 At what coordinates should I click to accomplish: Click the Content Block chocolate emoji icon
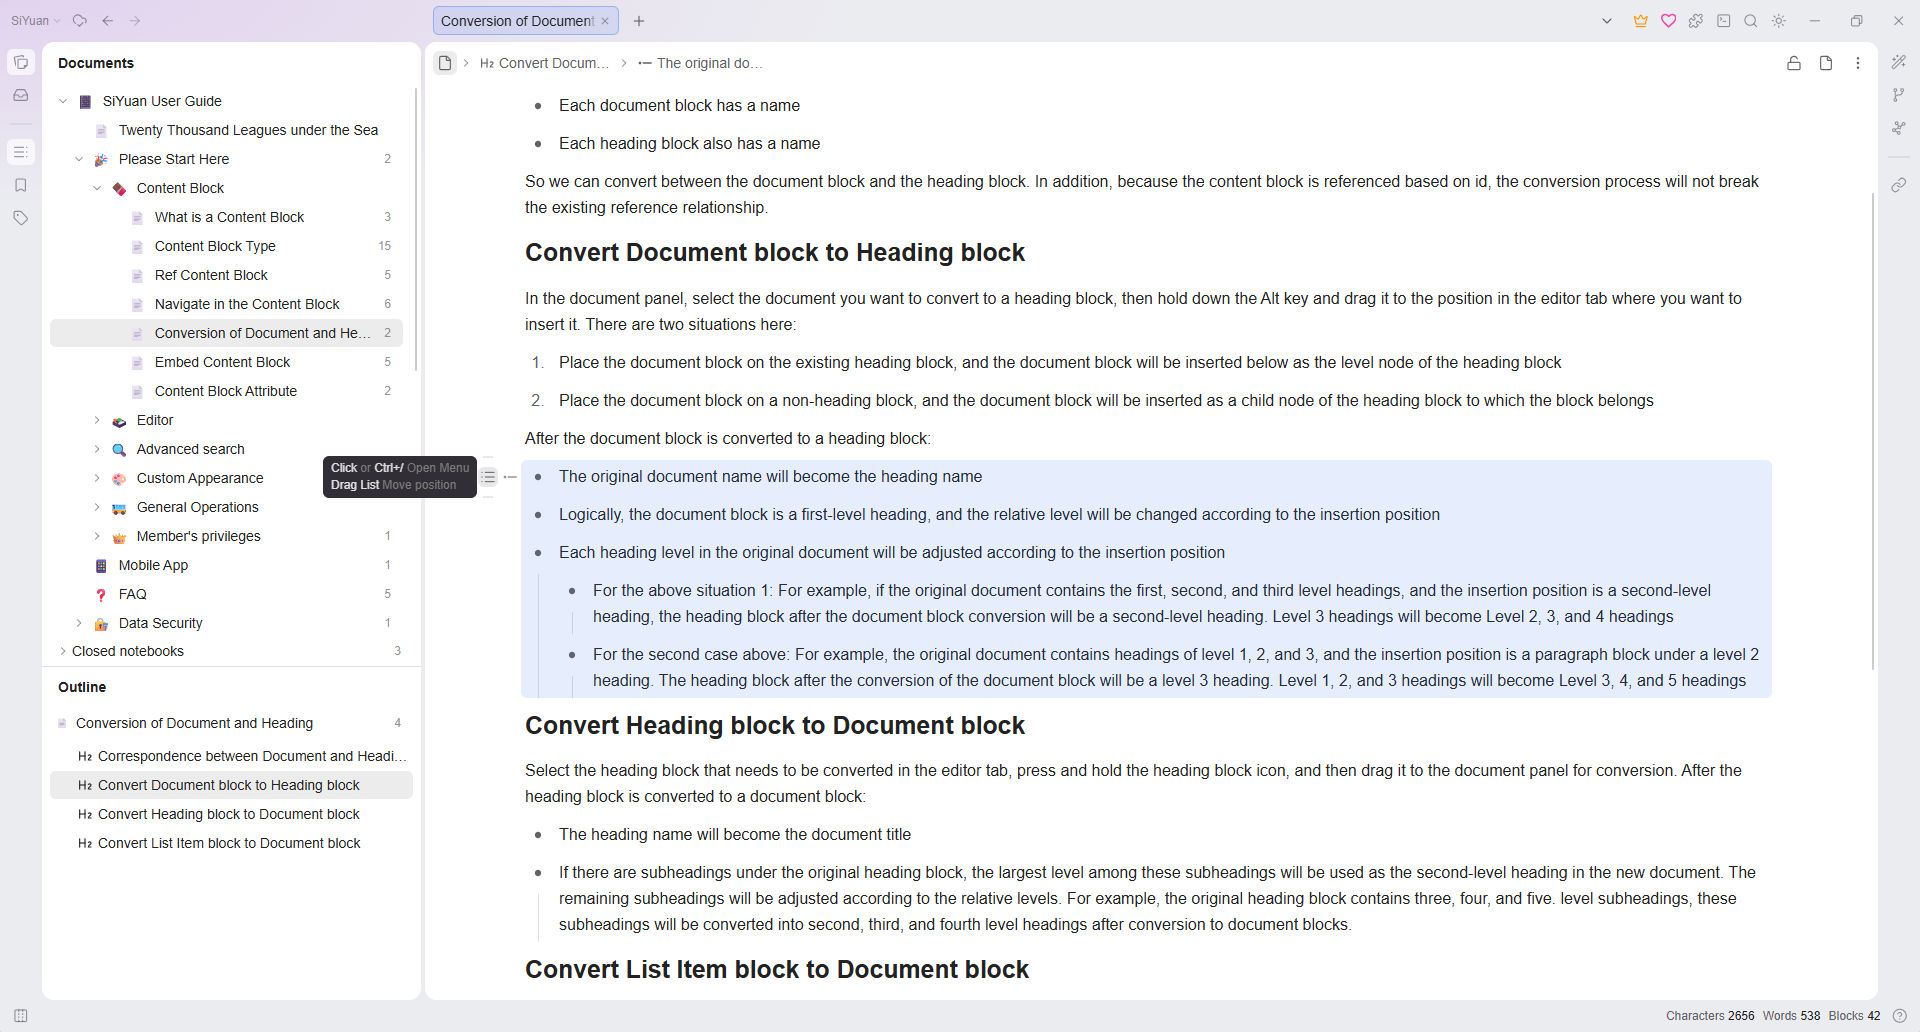tap(119, 189)
